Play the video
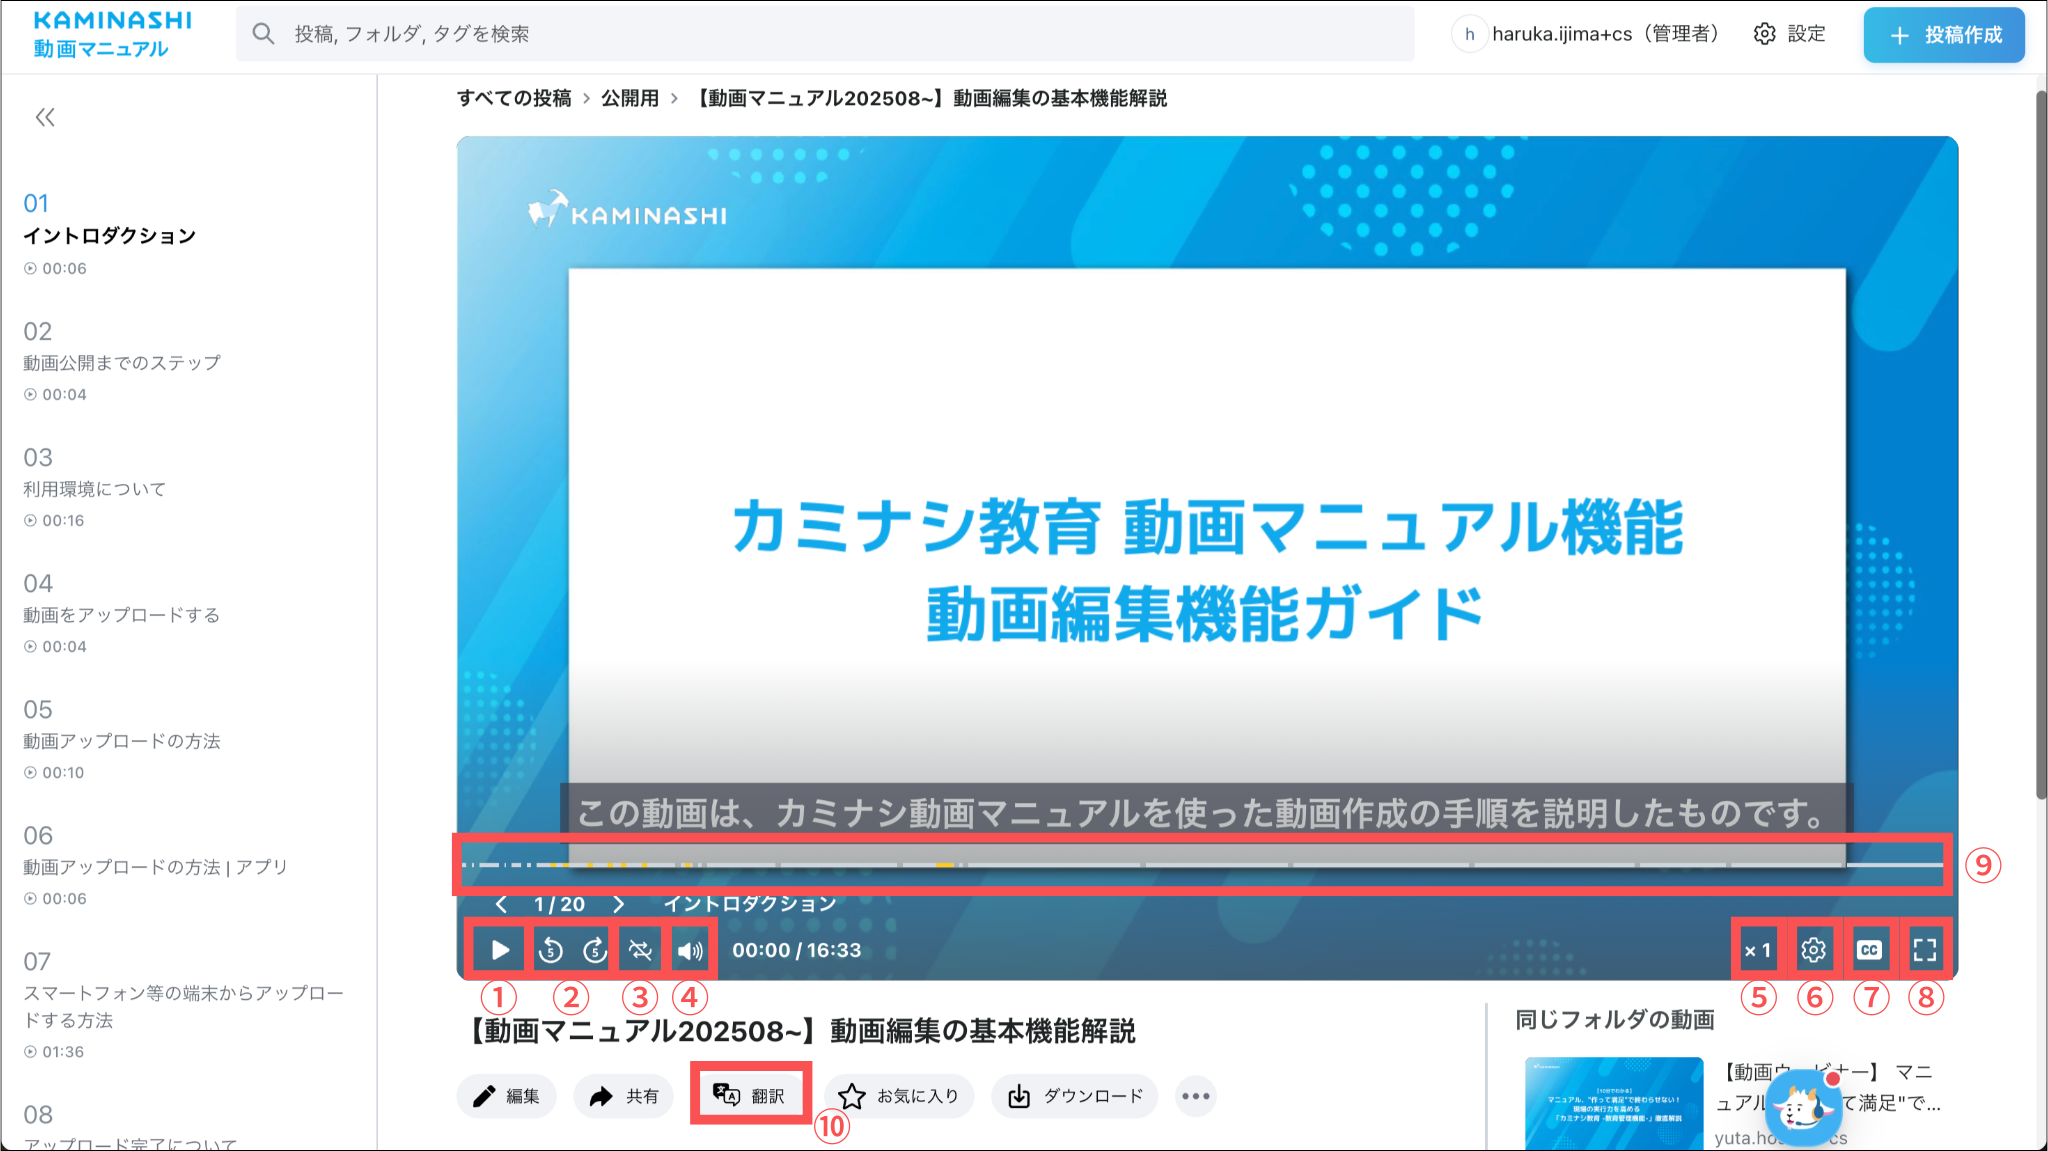The width and height of the screenshot is (2048, 1151). click(500, 950)
